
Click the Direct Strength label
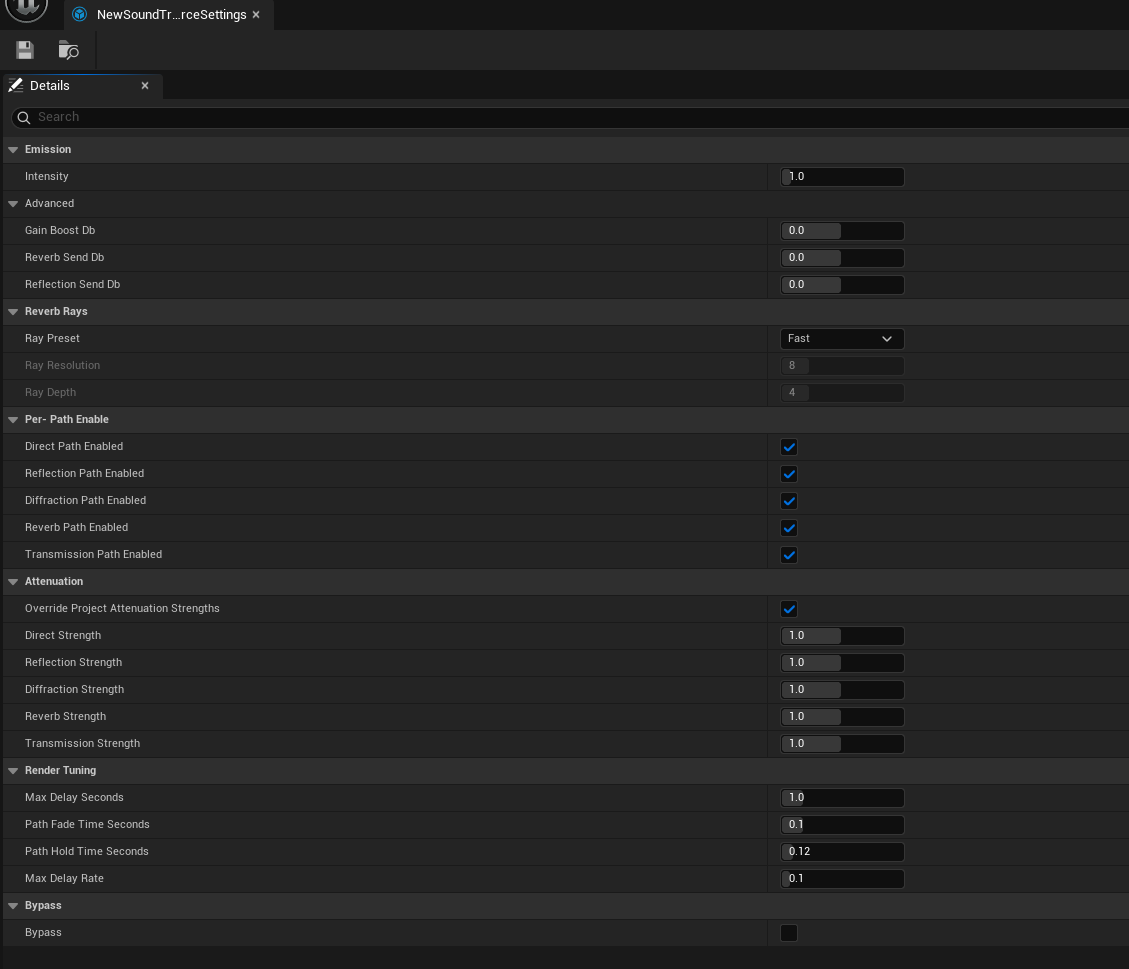click(63, 636)
